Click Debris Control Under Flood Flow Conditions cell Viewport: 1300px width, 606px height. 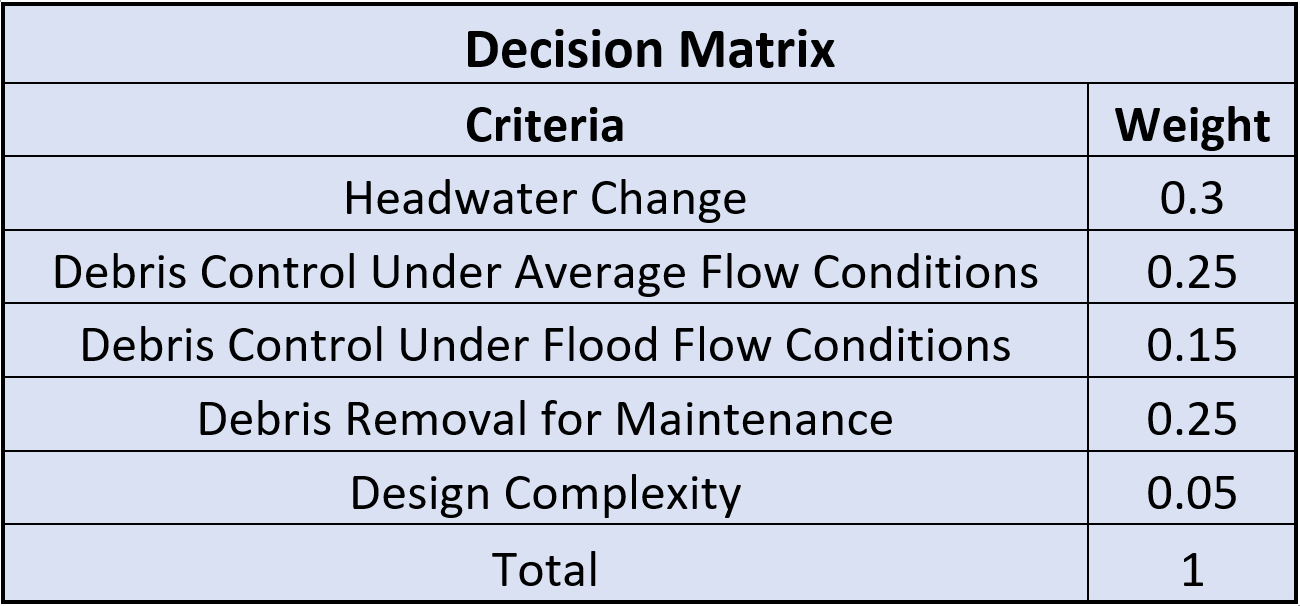point(545,345)
